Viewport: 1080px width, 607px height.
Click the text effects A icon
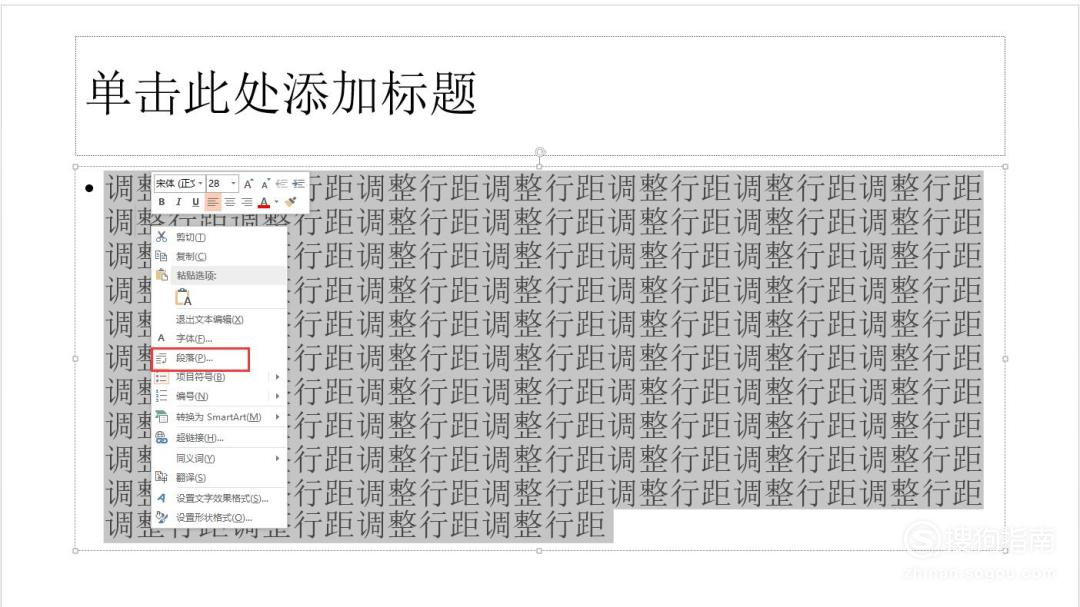pos(161,497)
